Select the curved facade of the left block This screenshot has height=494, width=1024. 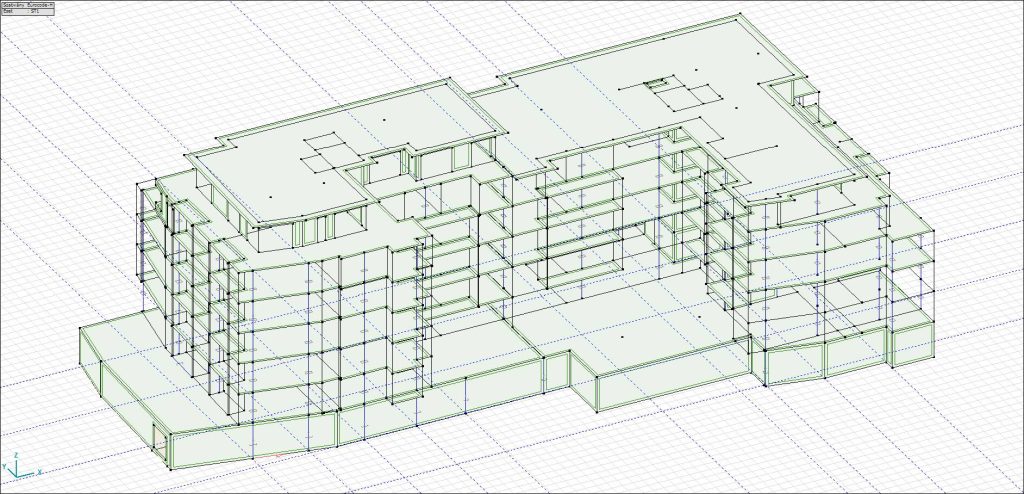[x=290, y=330]
